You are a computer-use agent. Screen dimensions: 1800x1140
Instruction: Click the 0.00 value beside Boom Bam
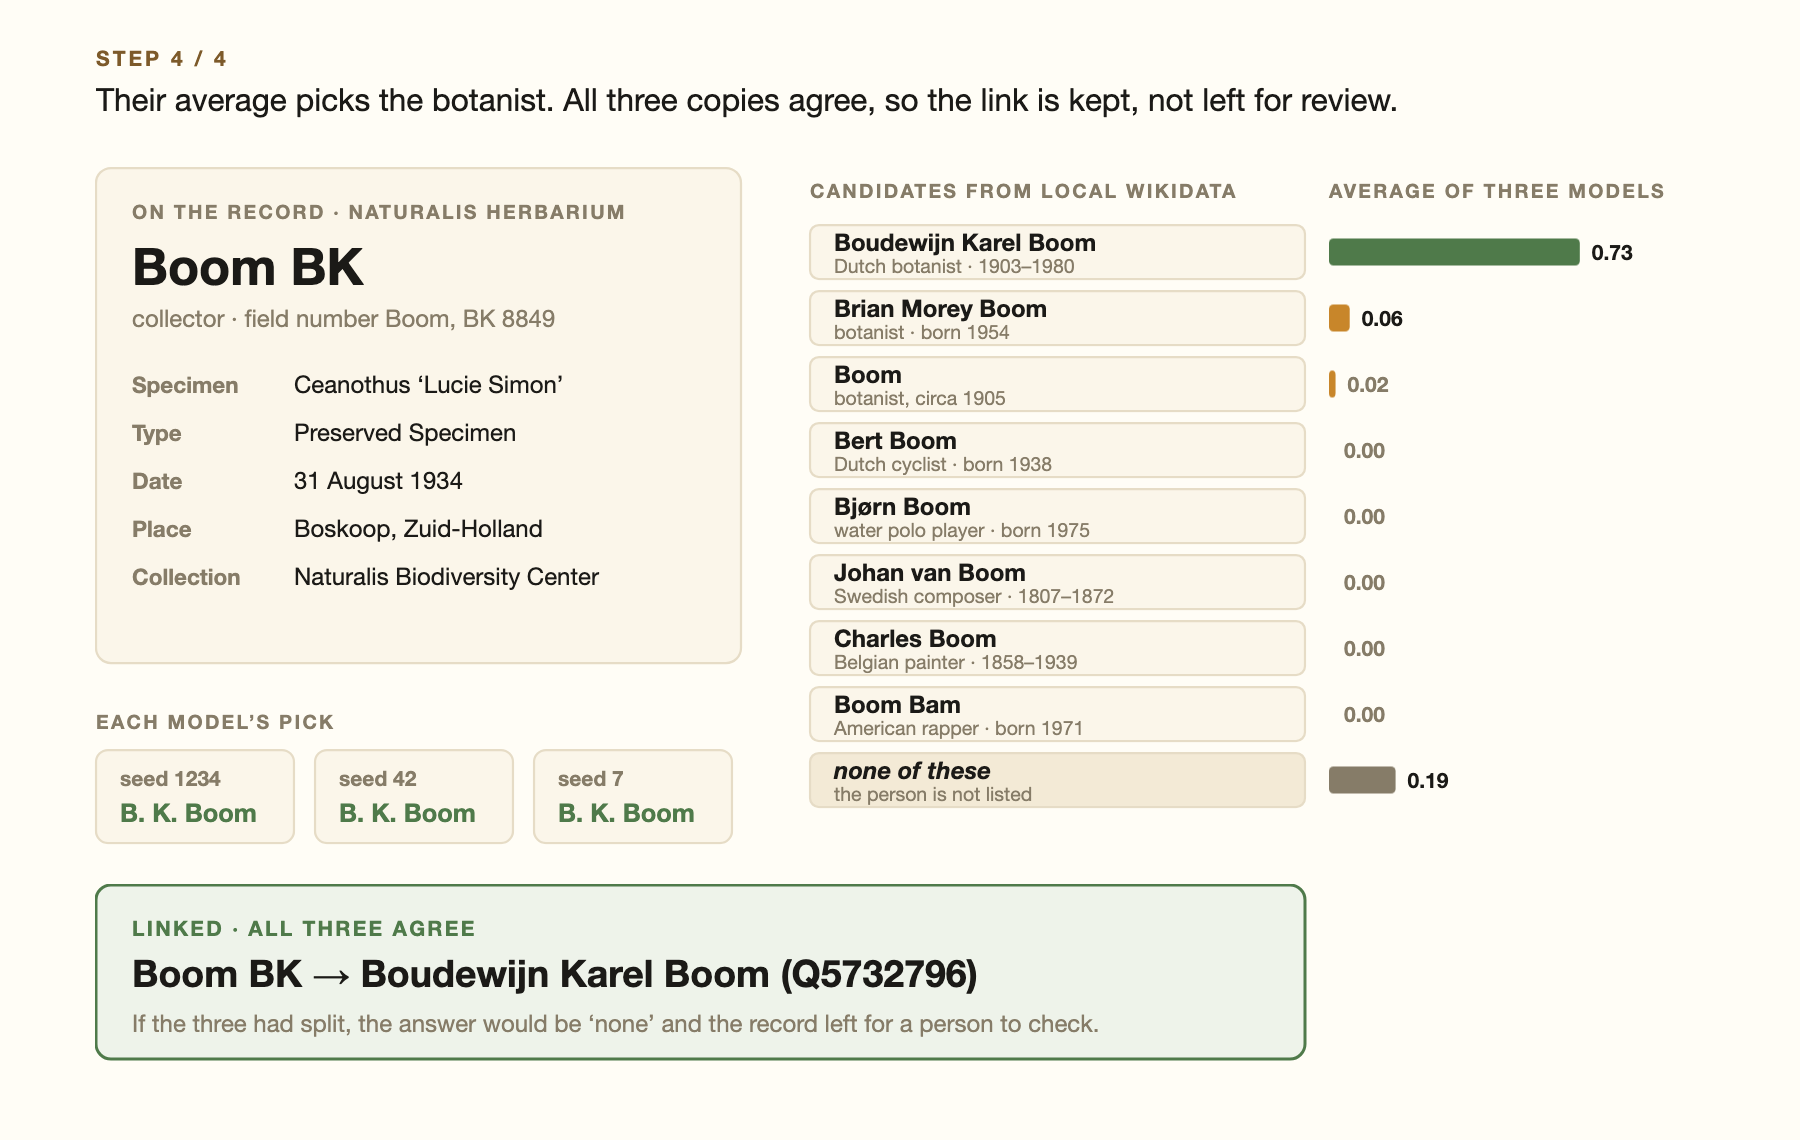pos(1364,715)
